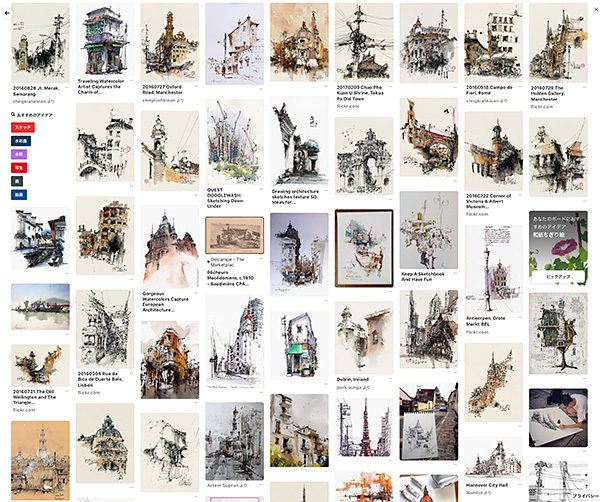Viewport: 600px width, 502px height.
Task: Open flickr.com link under Antwerpen, Grote Markt
Action: (x=477, y=332)
